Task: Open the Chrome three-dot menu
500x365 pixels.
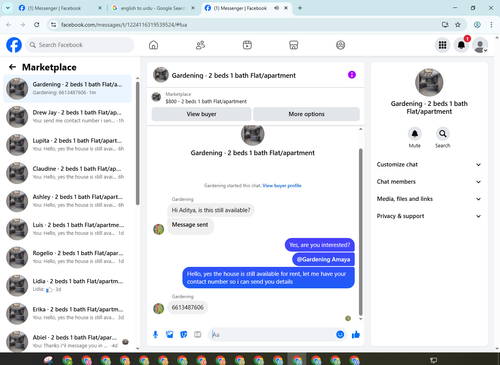Action: [x=491, y=25]
